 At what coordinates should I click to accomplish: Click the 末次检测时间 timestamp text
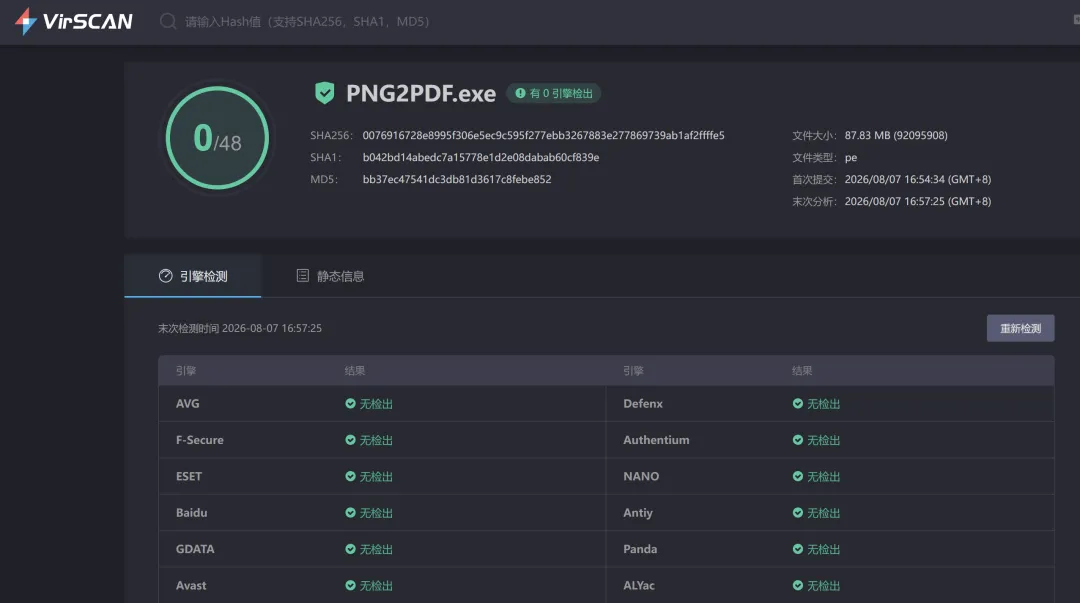pos(240,328)
